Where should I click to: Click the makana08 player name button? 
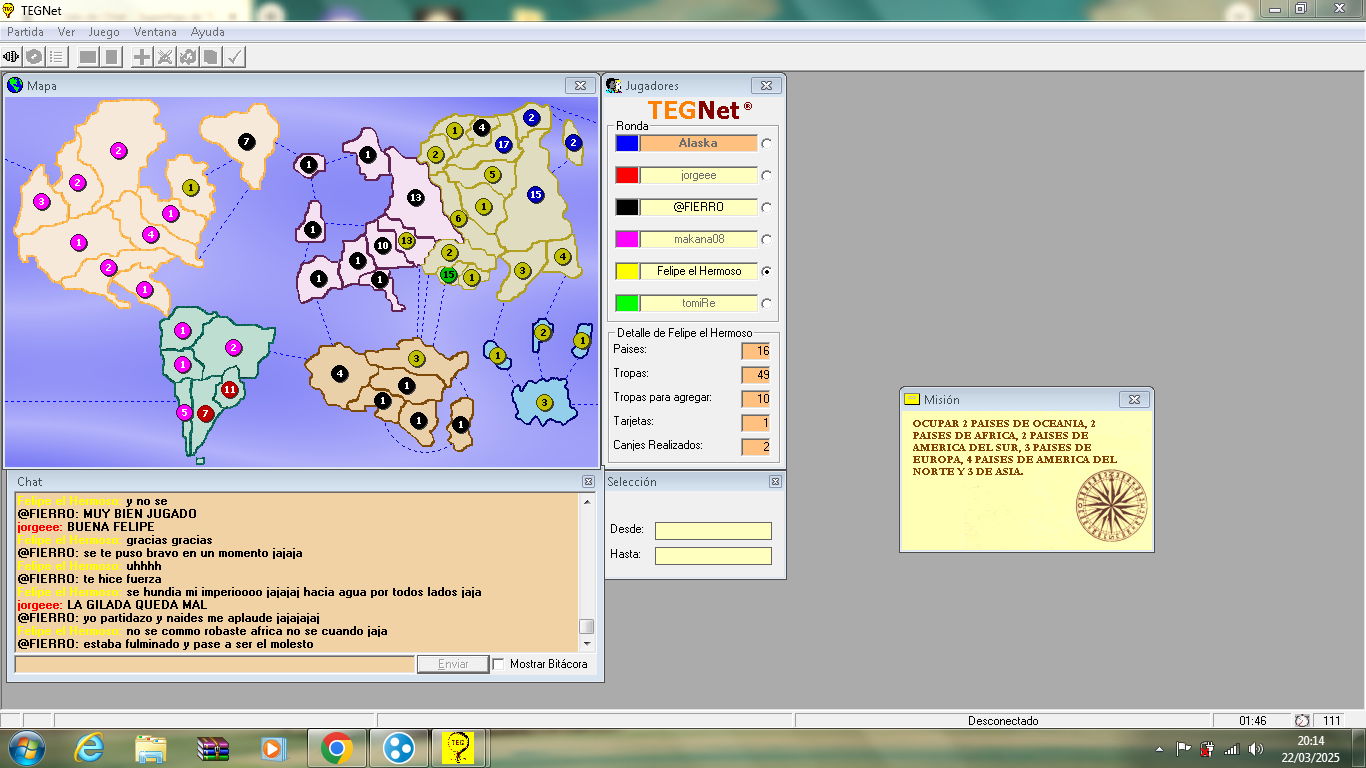point(698,239)
